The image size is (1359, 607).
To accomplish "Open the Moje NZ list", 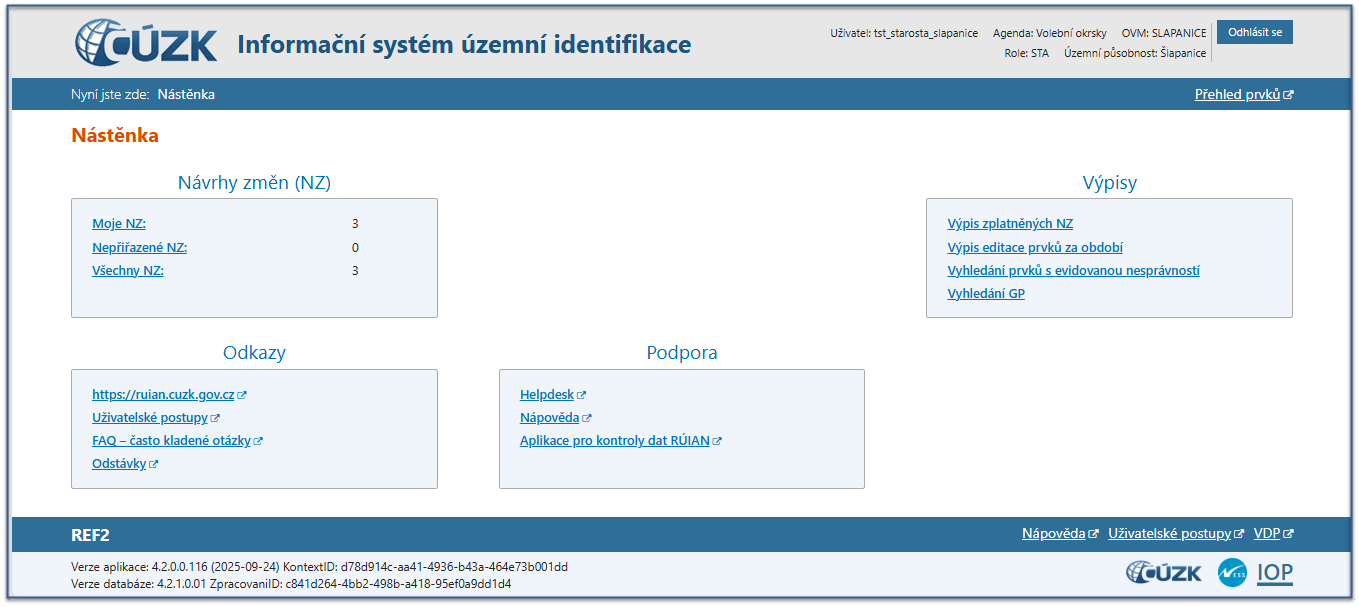I will point(118,224).
